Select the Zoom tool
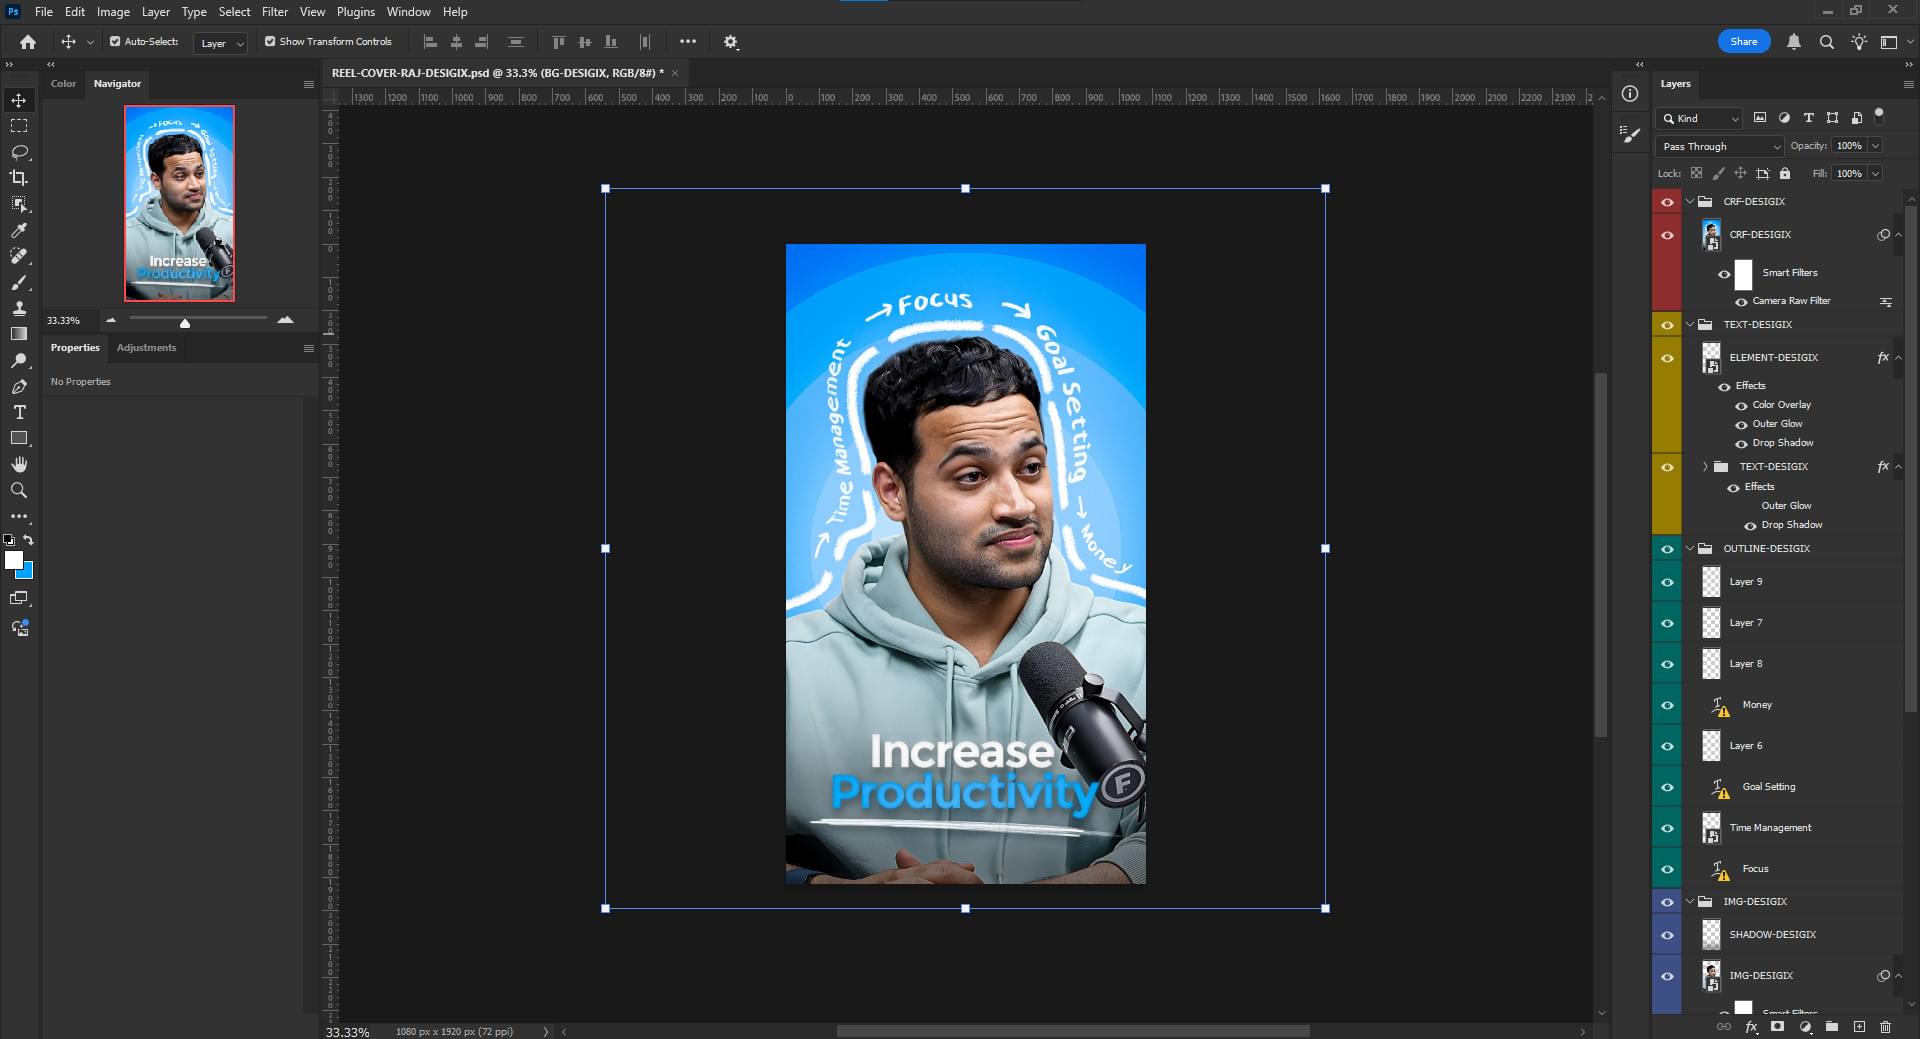The height and width of the screenshot is (1039, 1920). [x=19, y=490]
